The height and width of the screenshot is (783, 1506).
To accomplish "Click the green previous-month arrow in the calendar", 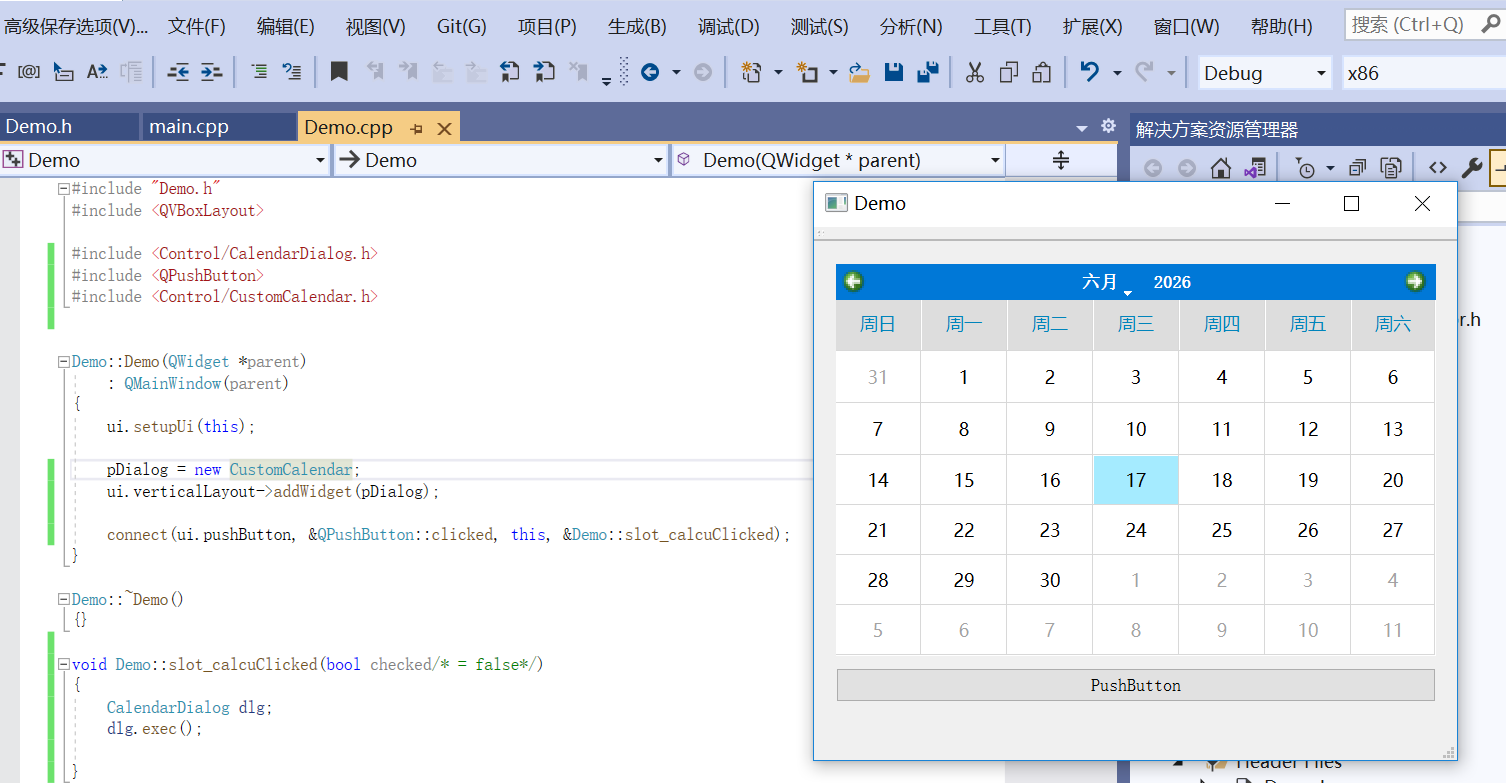I will pos(853,281).
